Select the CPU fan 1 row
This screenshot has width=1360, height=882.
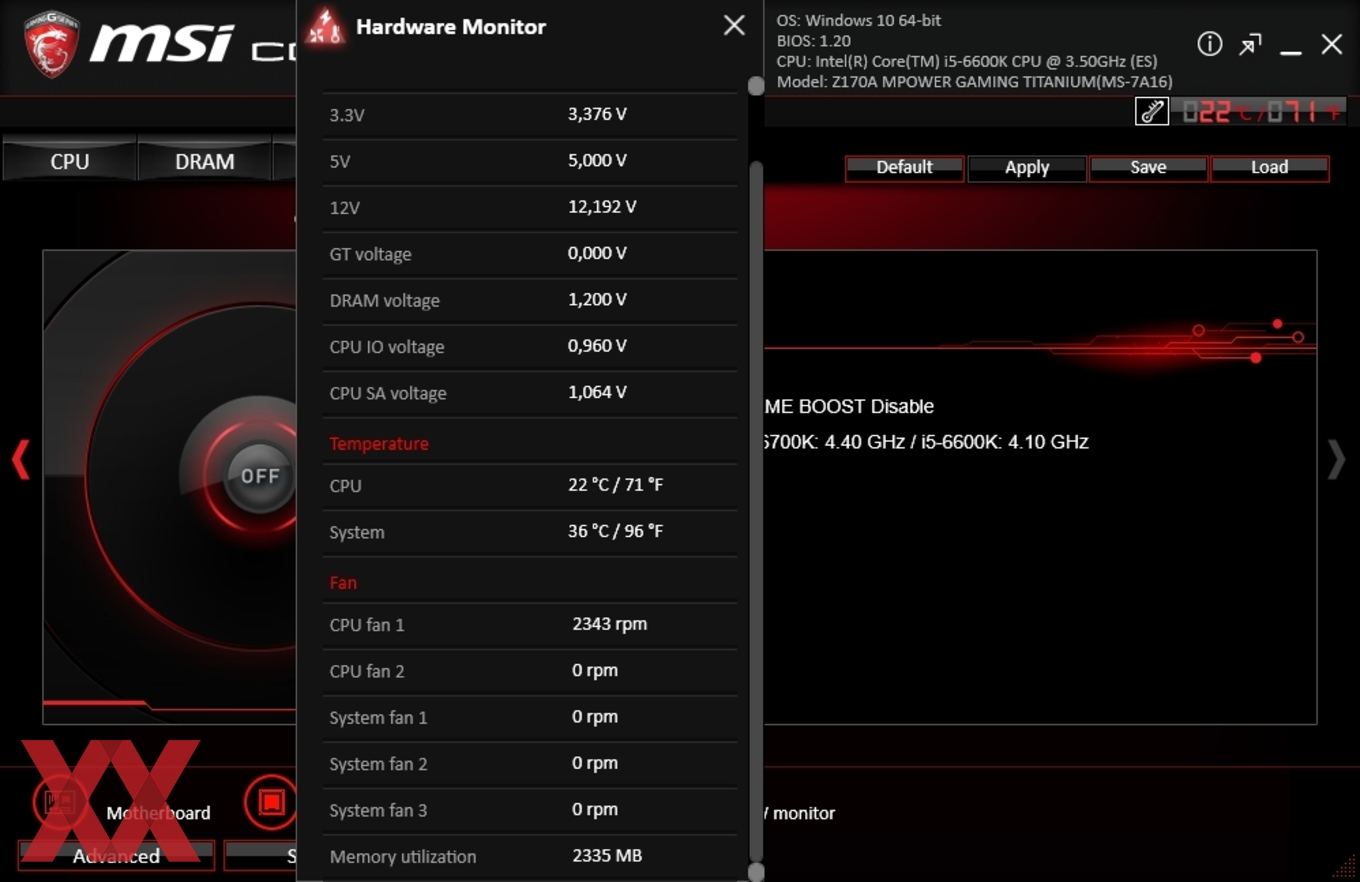(530, 625)
